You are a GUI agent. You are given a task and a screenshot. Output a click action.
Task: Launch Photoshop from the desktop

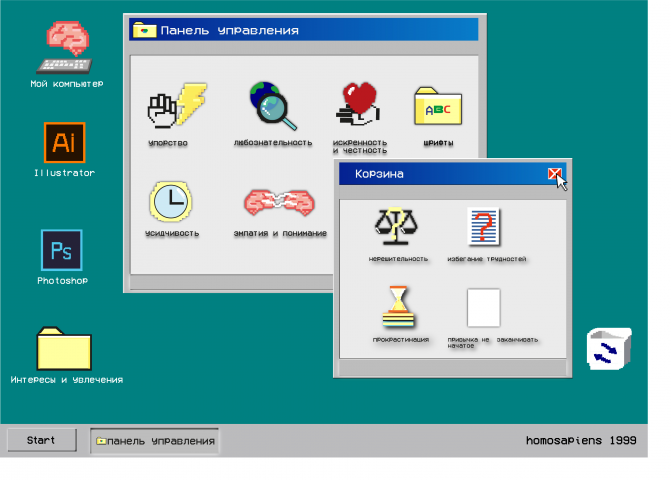(x=62, y=250)
